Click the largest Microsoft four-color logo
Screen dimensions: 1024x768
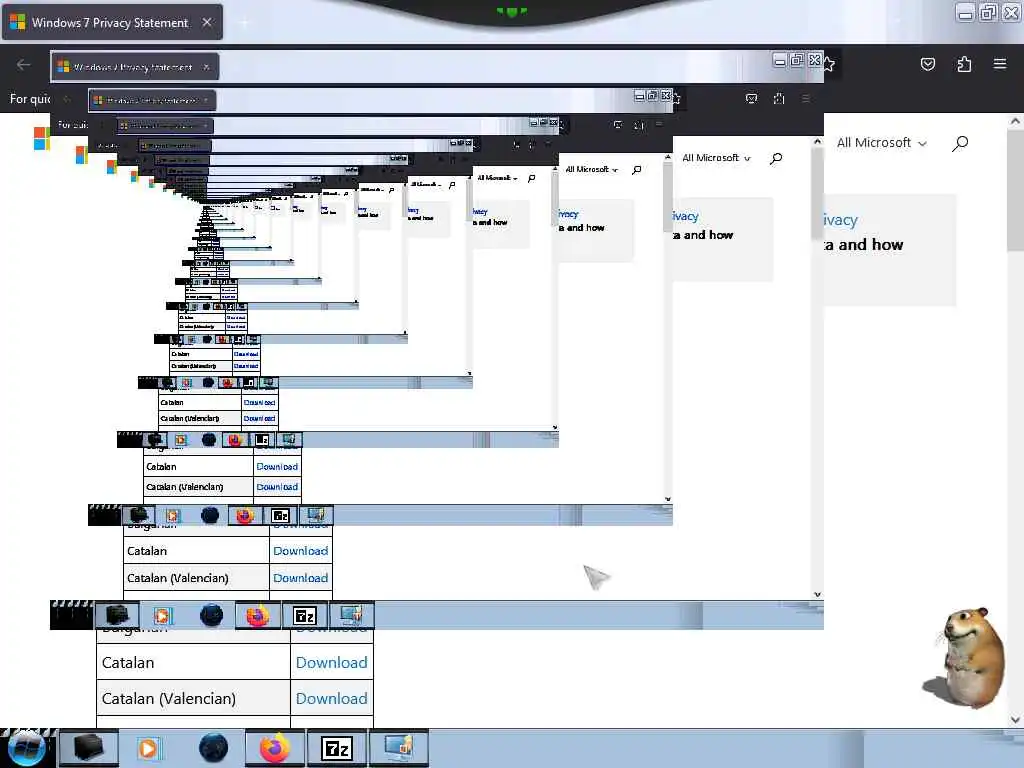(x=42, y=138)
